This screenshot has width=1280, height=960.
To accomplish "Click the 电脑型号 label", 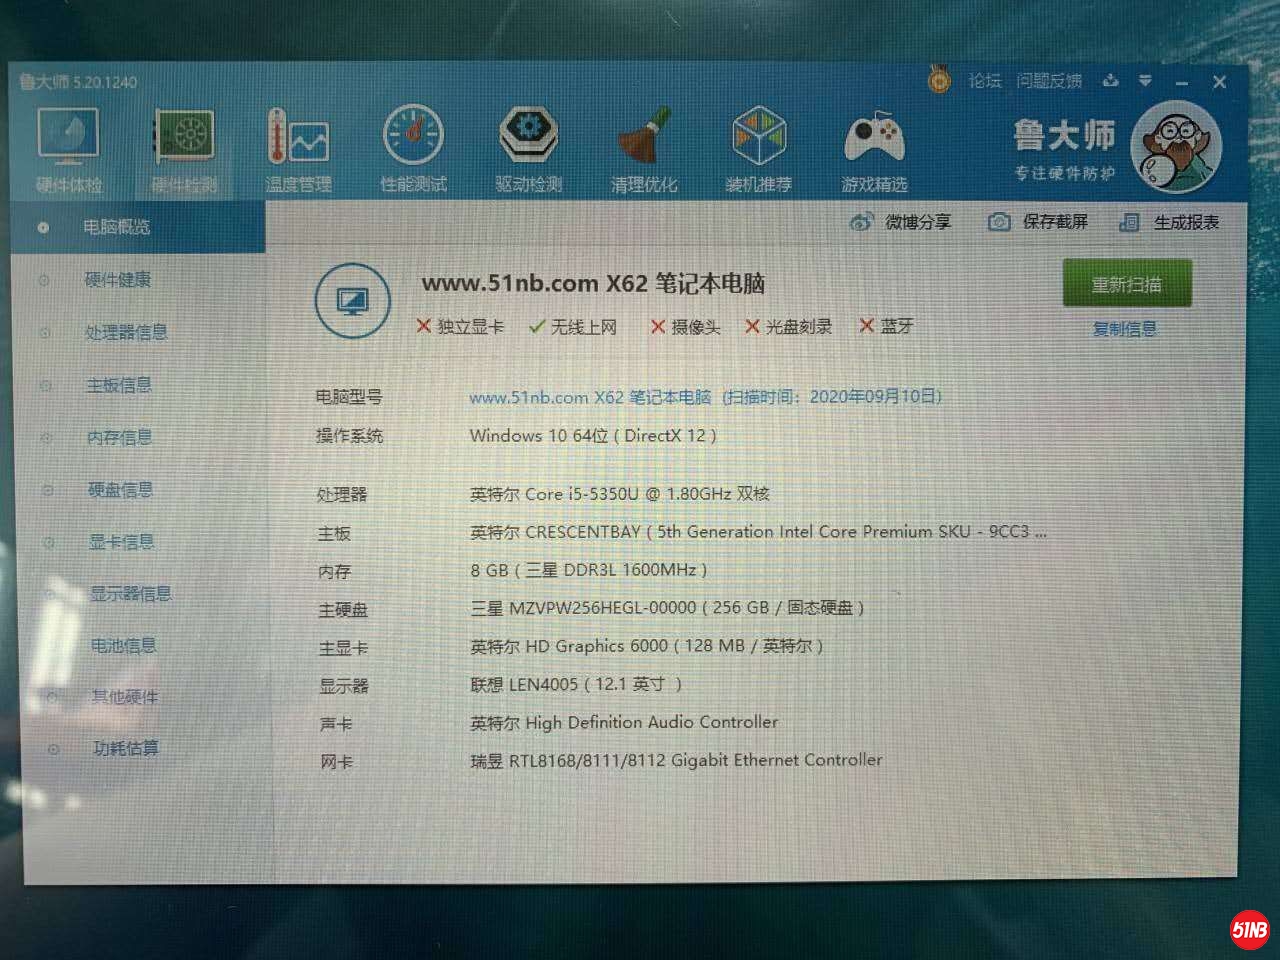I will (x=349, y=397).
